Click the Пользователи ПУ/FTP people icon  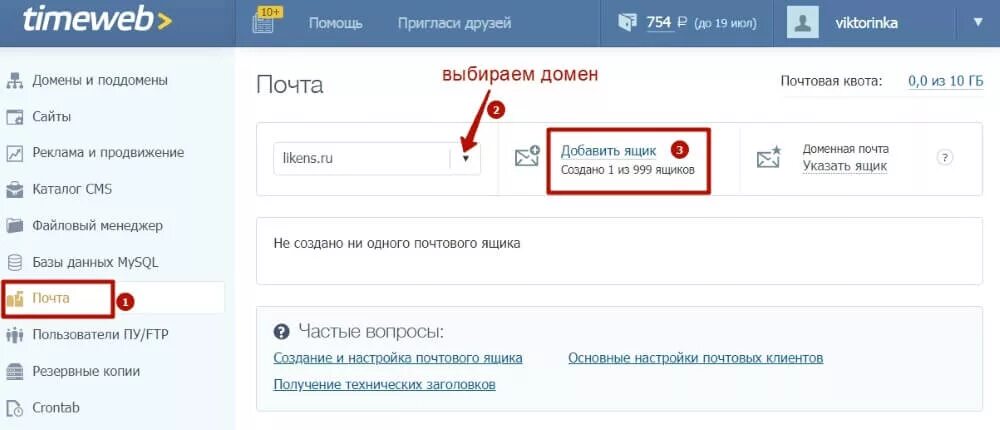click(15, 335)
